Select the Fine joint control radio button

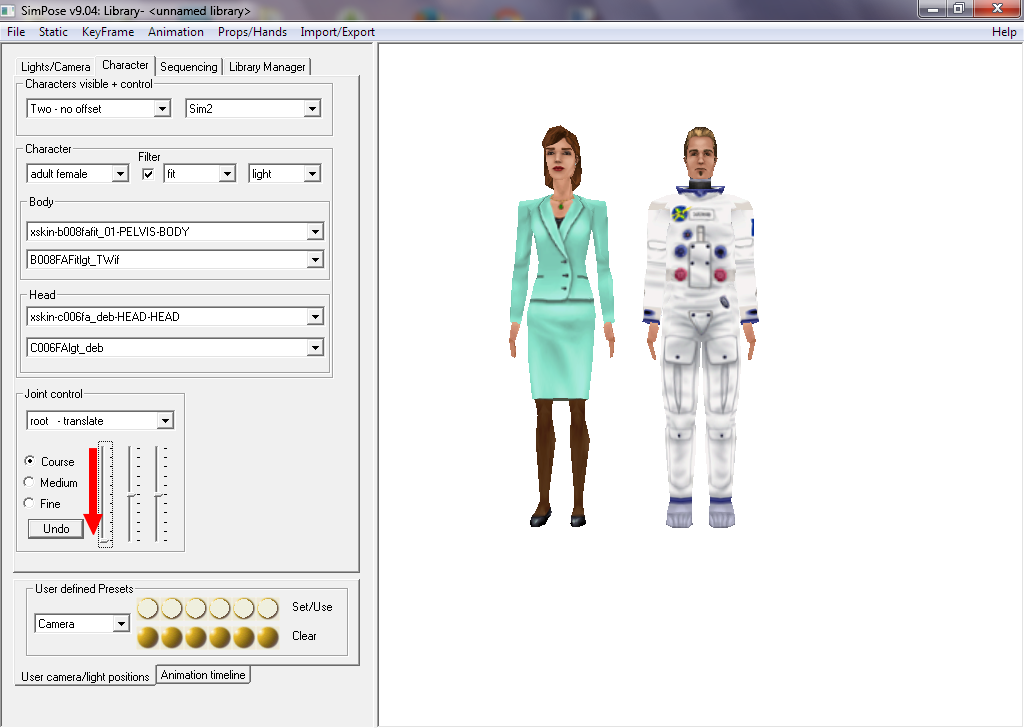tap(30, 504)
